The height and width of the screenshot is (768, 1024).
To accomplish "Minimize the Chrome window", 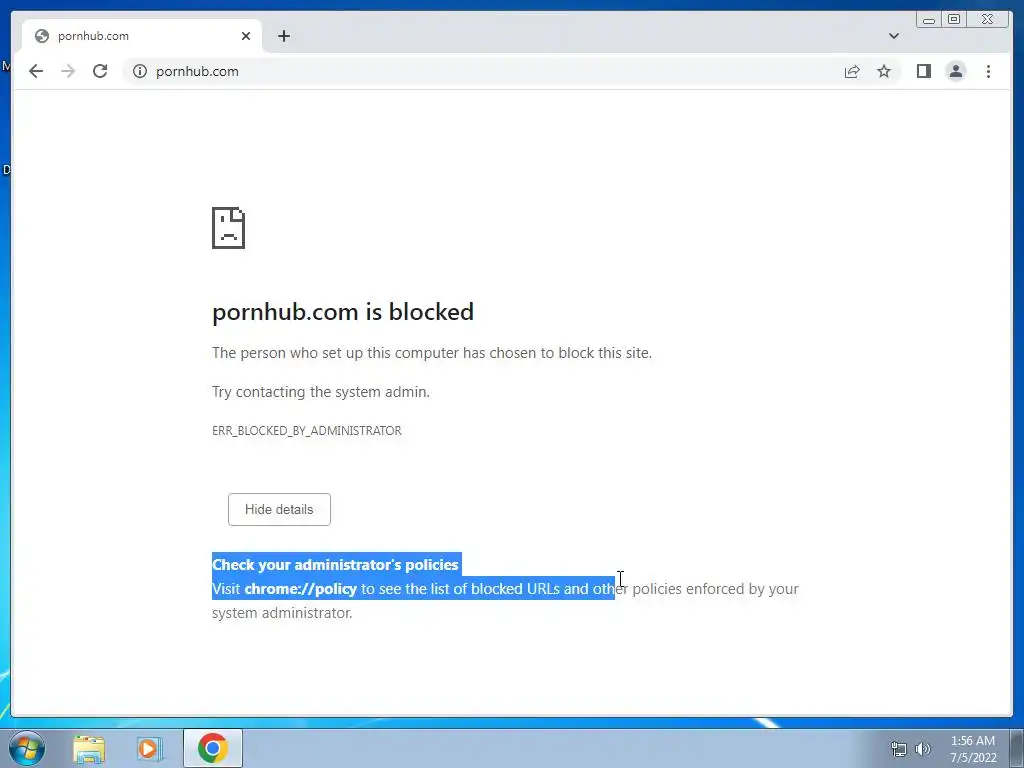I will coord(929,20).
